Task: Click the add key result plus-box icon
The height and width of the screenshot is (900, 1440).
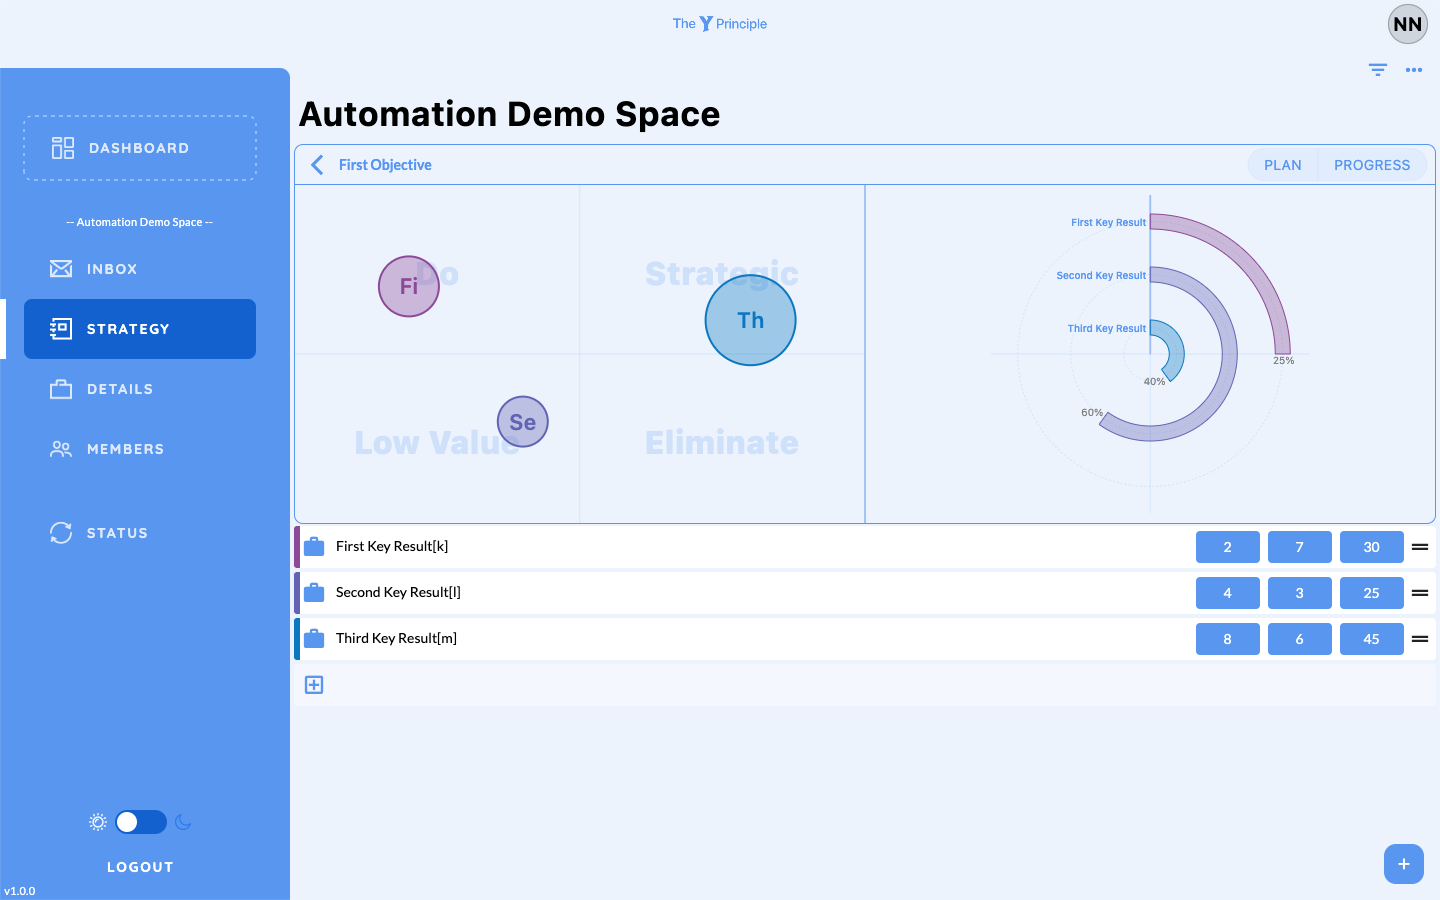Action: [x=314, y=685]
